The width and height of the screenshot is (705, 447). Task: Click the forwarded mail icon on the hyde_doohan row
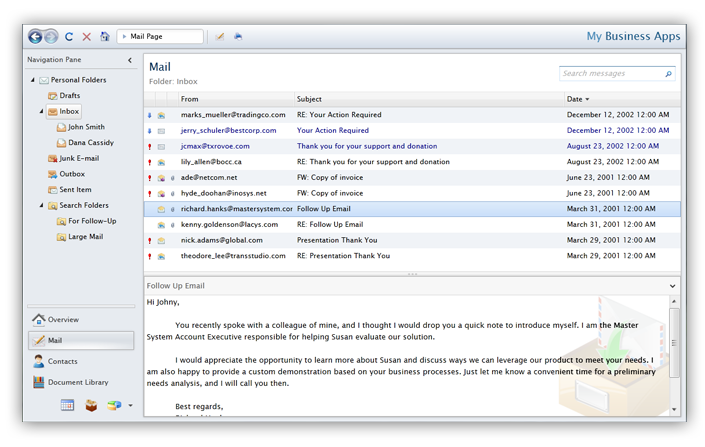point(161,194)
